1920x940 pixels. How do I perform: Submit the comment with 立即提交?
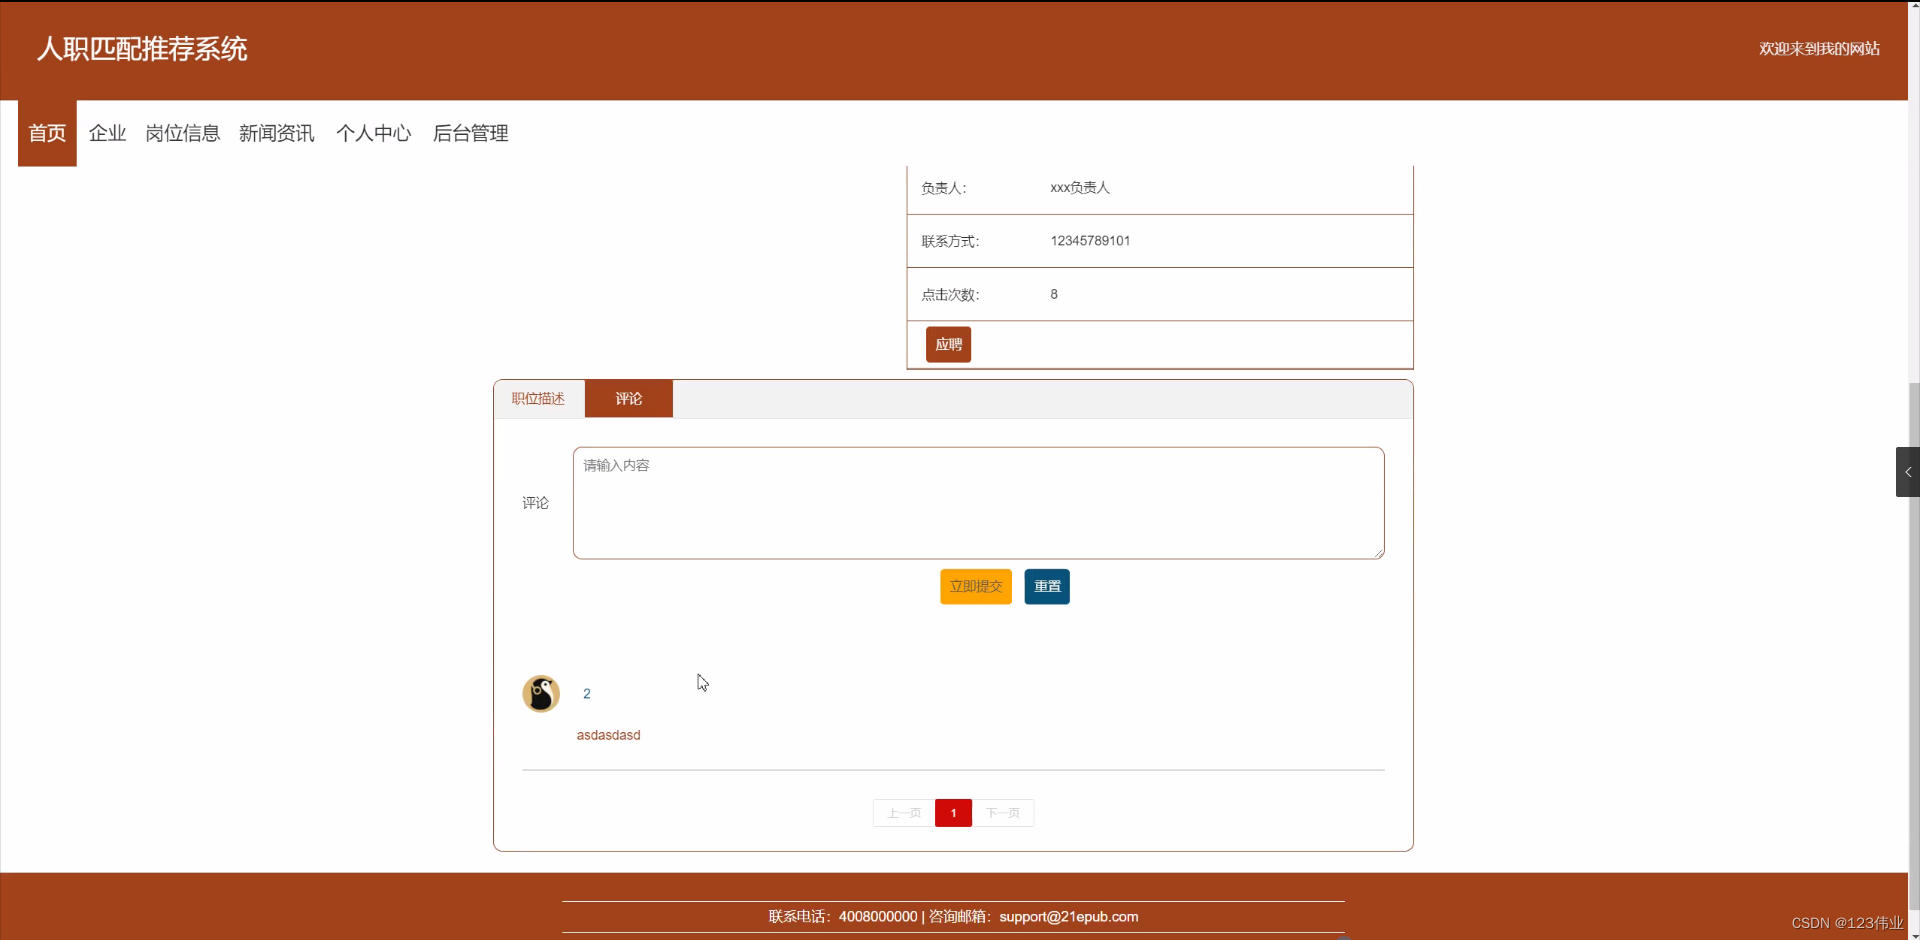(x=975, y=587)
